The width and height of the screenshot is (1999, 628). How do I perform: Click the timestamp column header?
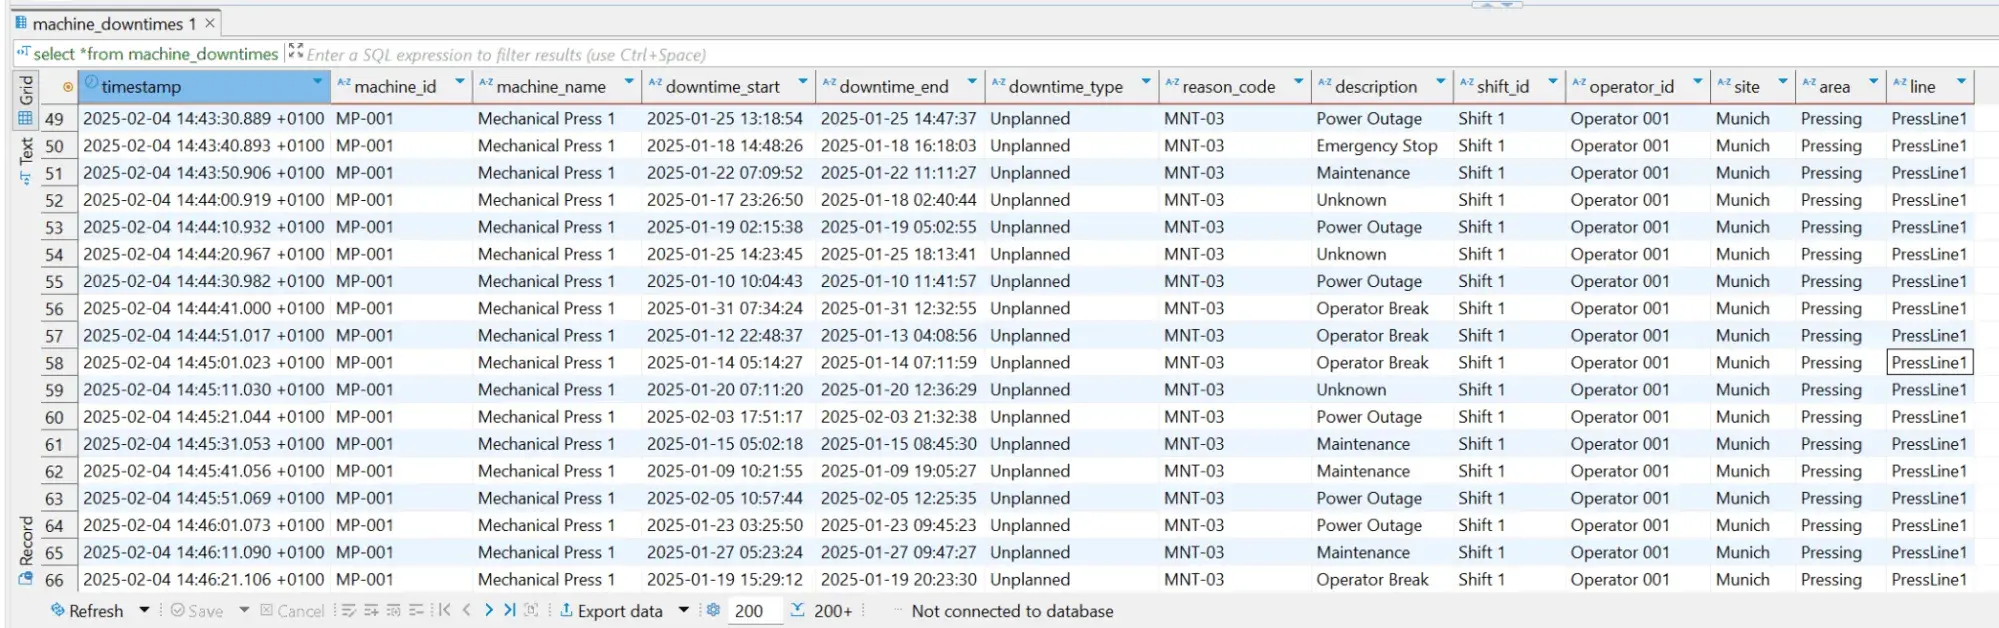[204, 87]
